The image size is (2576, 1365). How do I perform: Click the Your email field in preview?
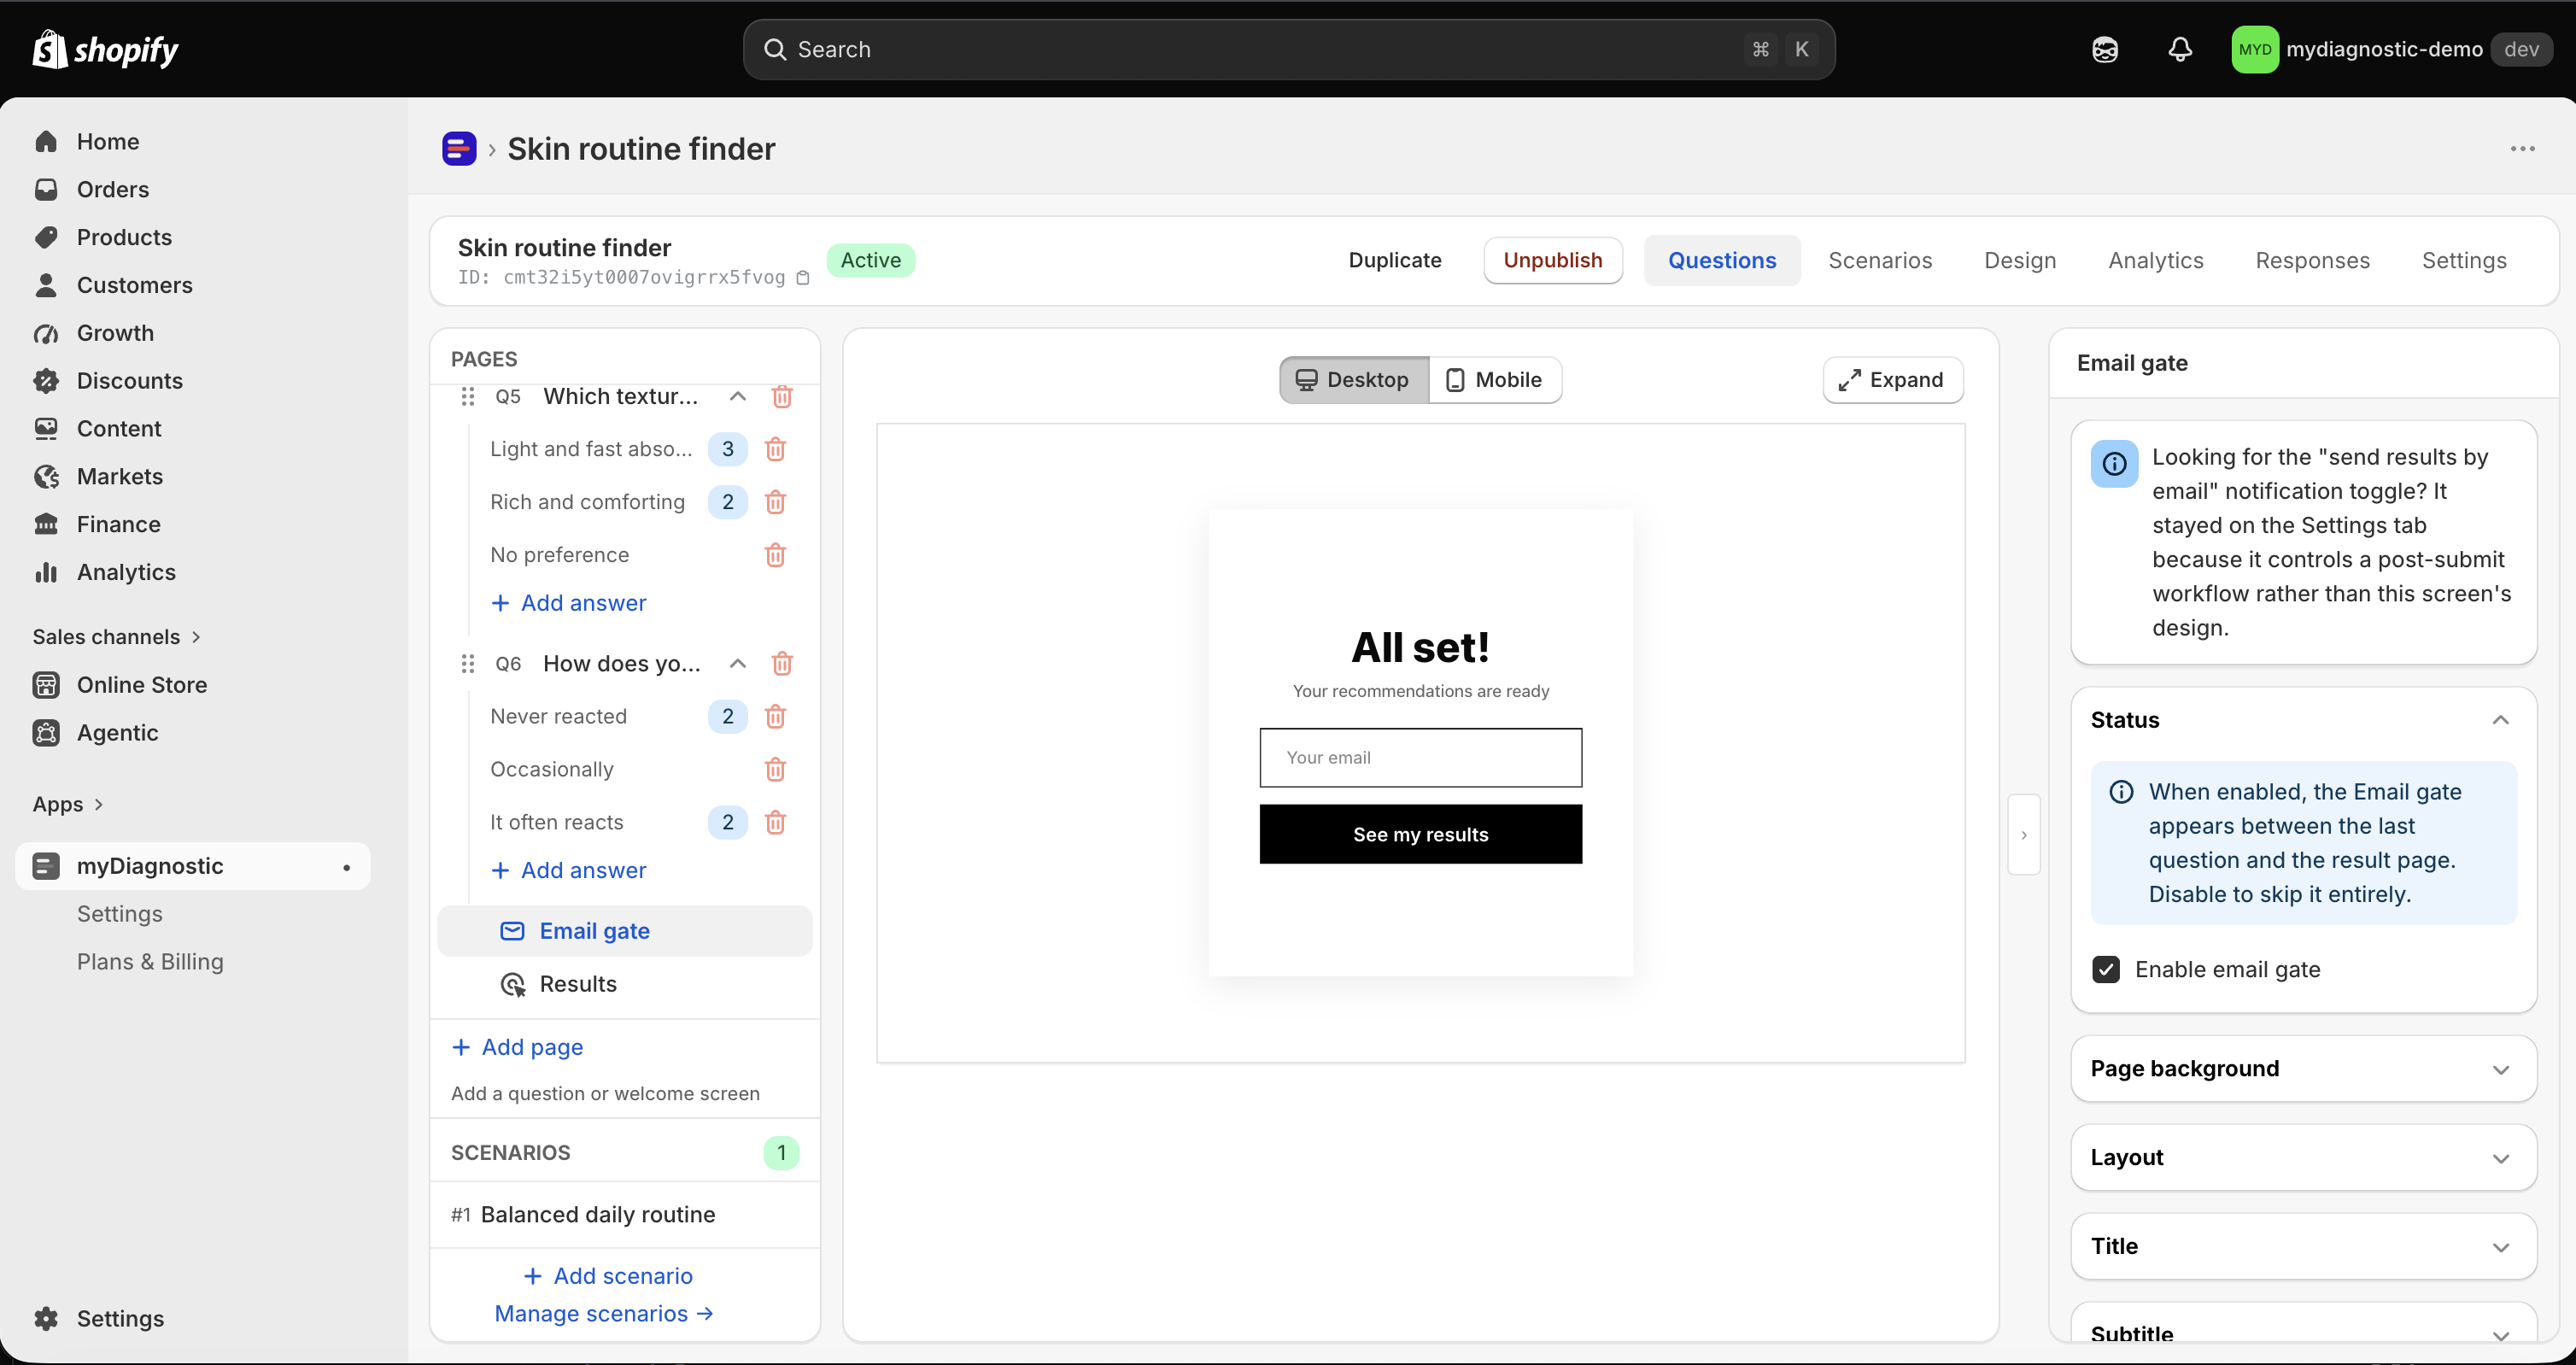(1420, 757)
